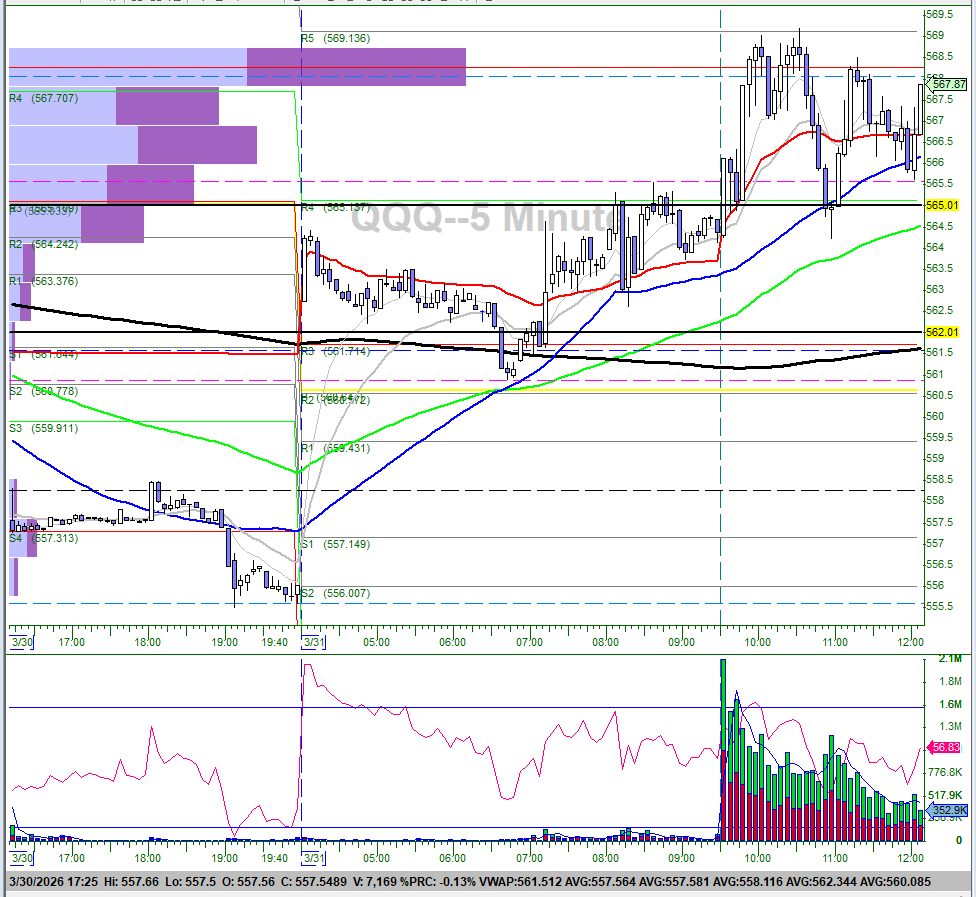
Task: Click the 1.6M volume scale value
Action: tap(950, 705)
